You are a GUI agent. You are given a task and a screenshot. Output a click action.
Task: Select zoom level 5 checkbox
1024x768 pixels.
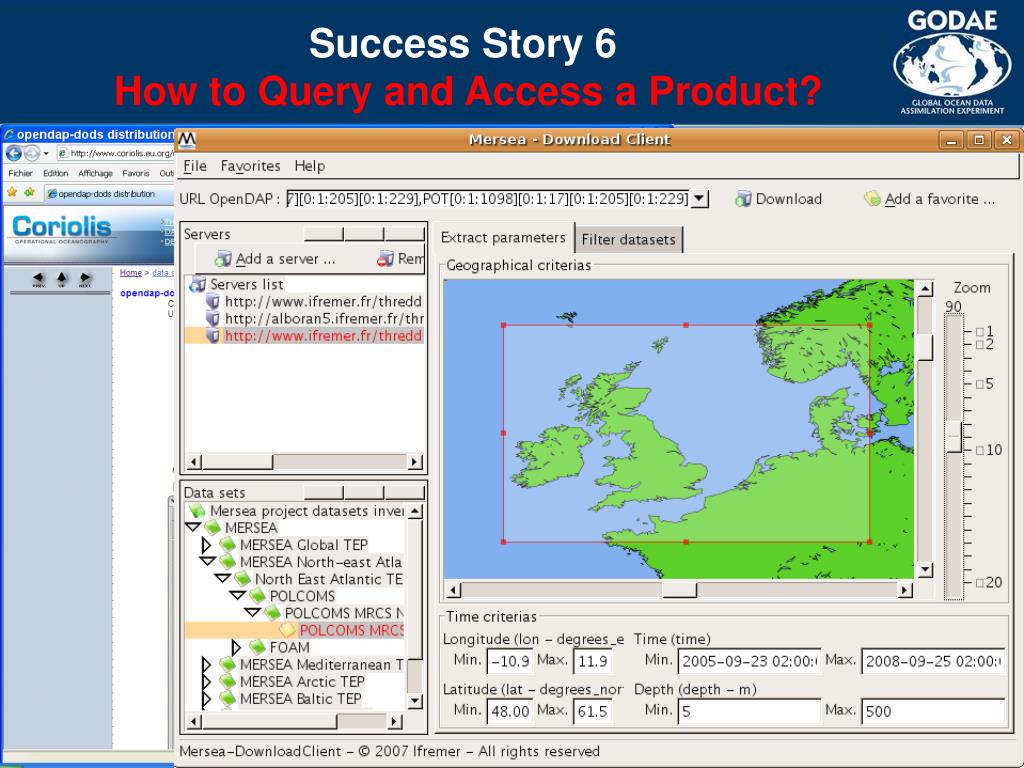point(980,384)
